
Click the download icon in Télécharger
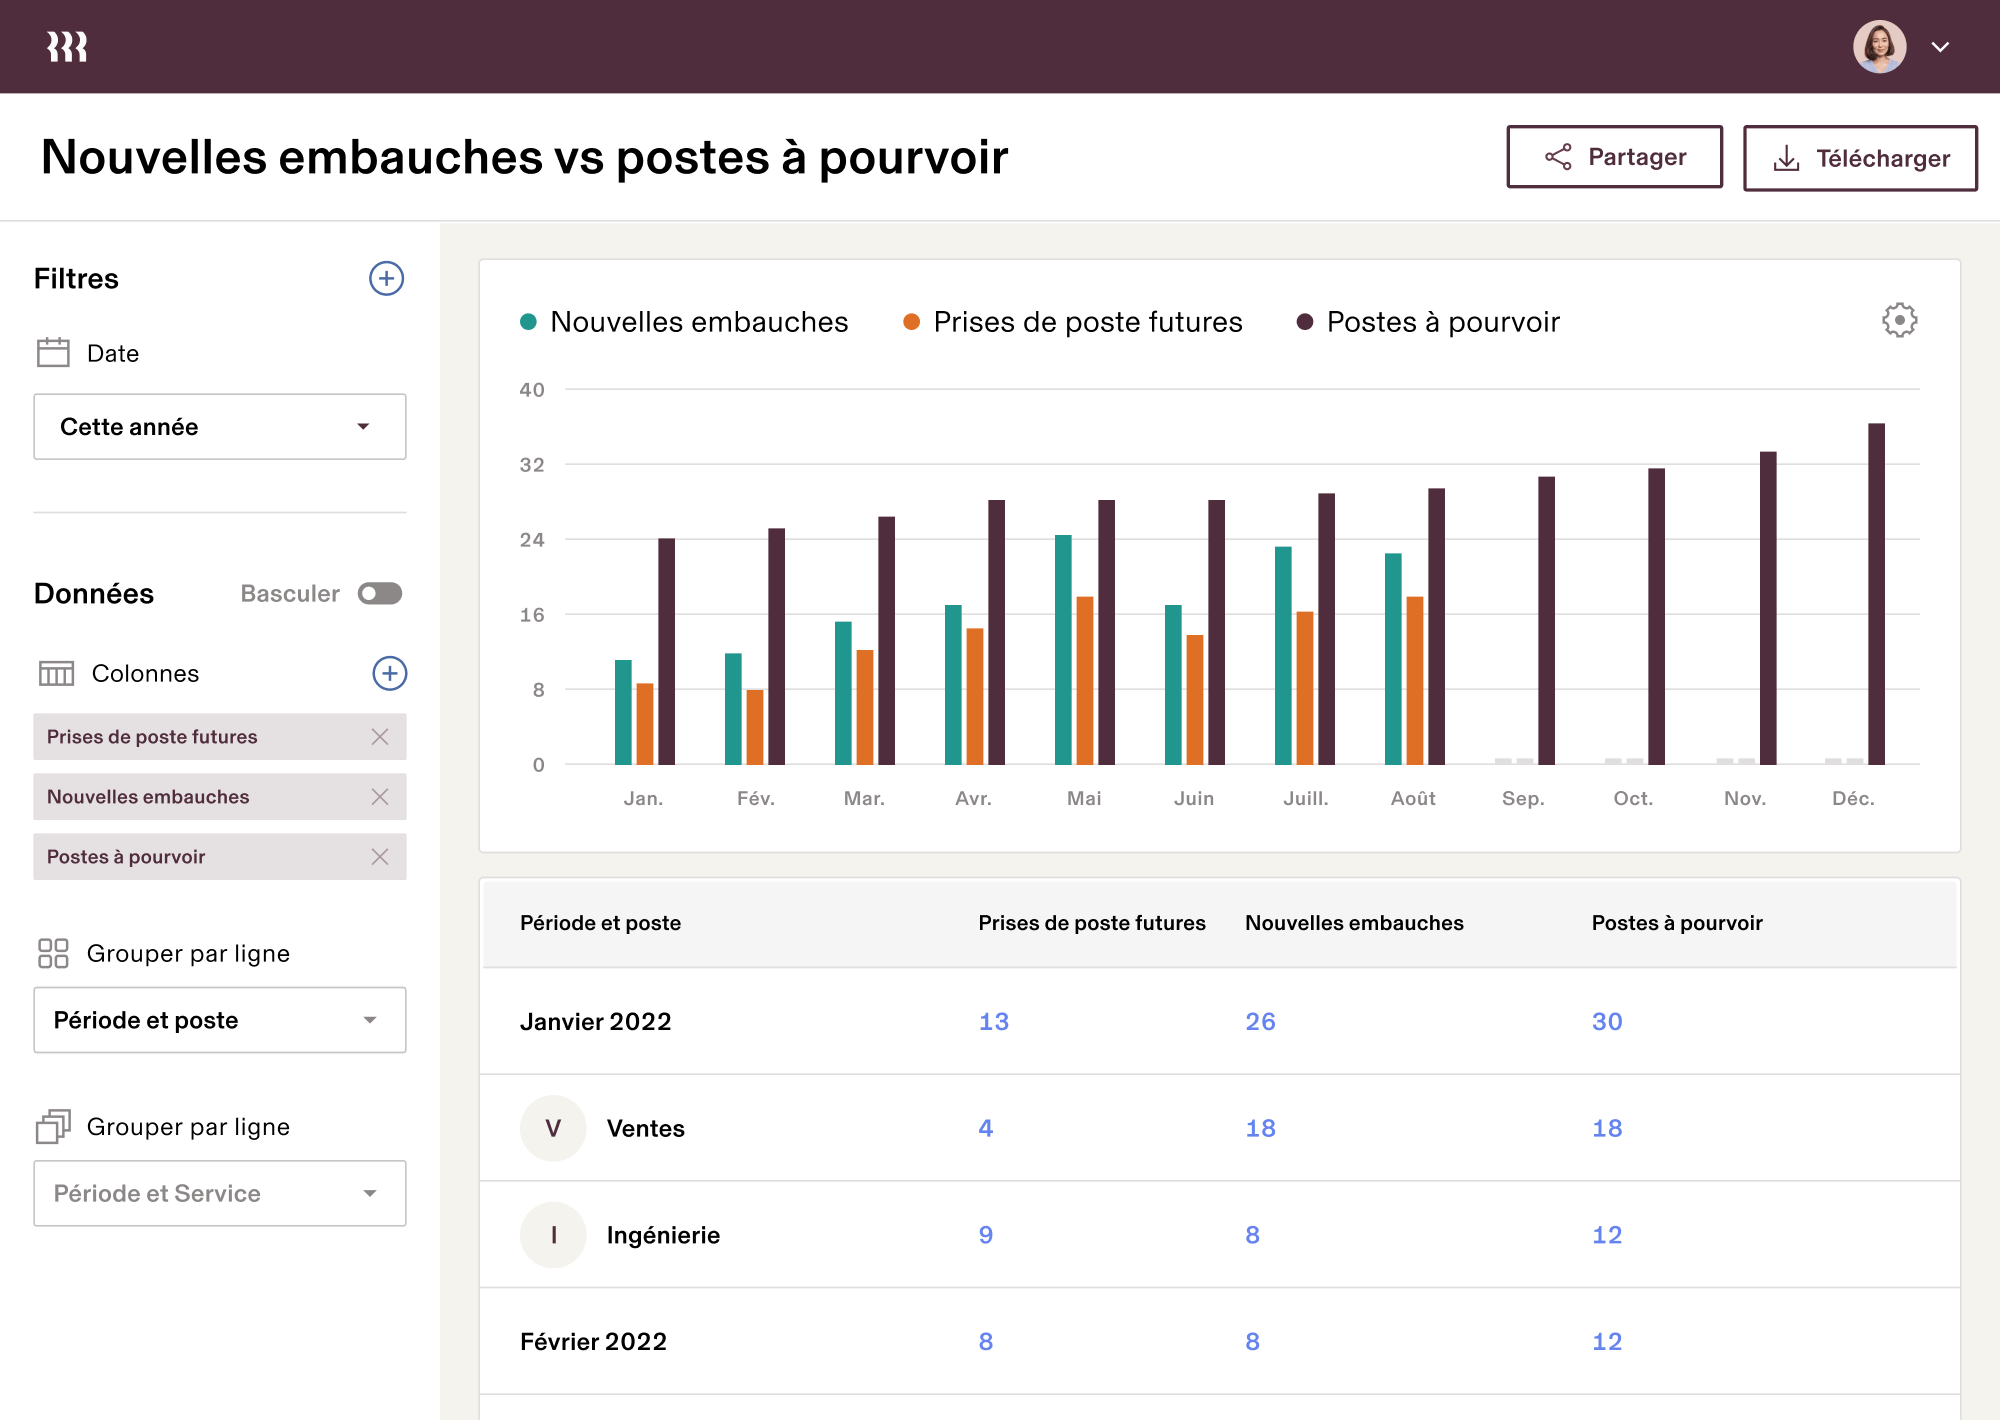click(x=1786, y=157)
